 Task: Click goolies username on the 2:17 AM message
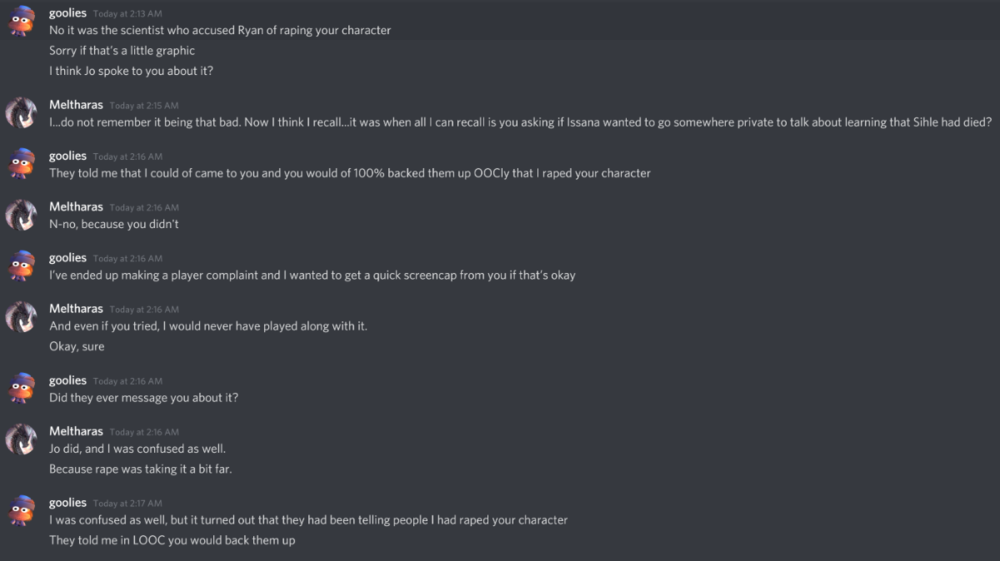tap(68, 502)
